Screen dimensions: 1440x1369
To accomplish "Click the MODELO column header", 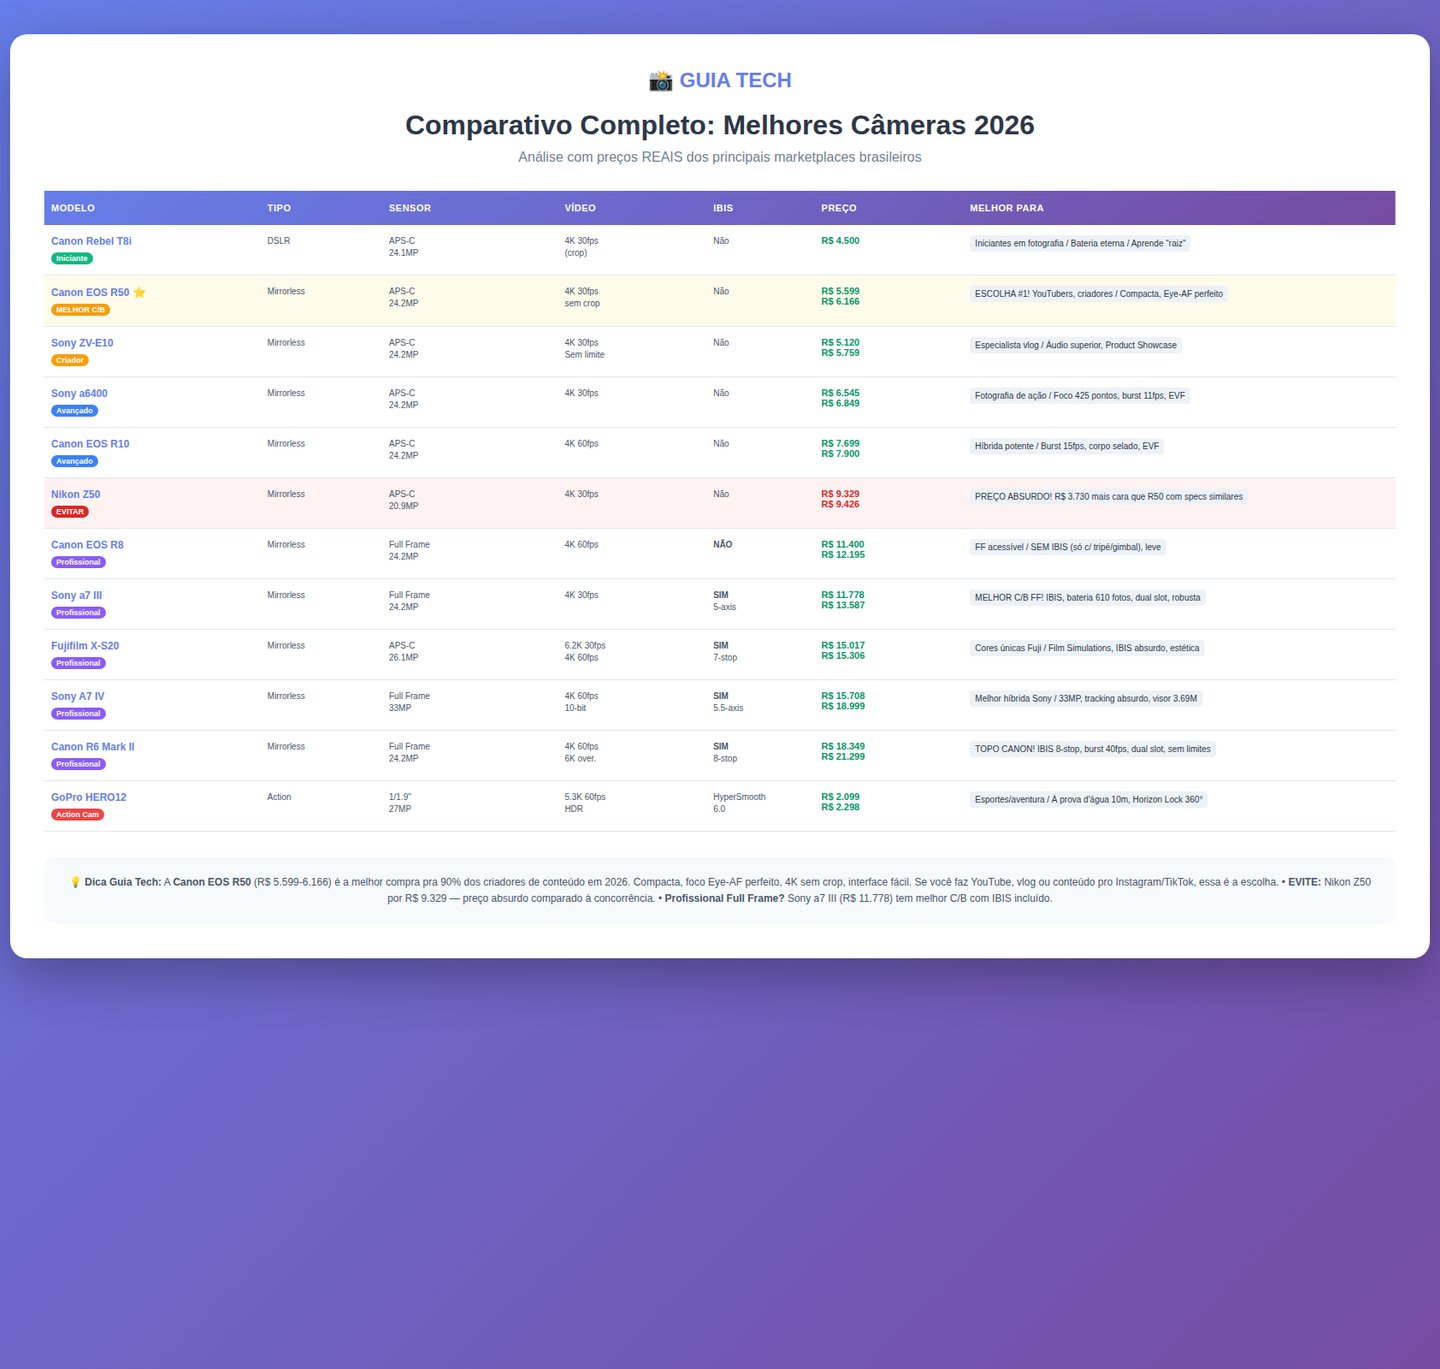I will (73, 208).
